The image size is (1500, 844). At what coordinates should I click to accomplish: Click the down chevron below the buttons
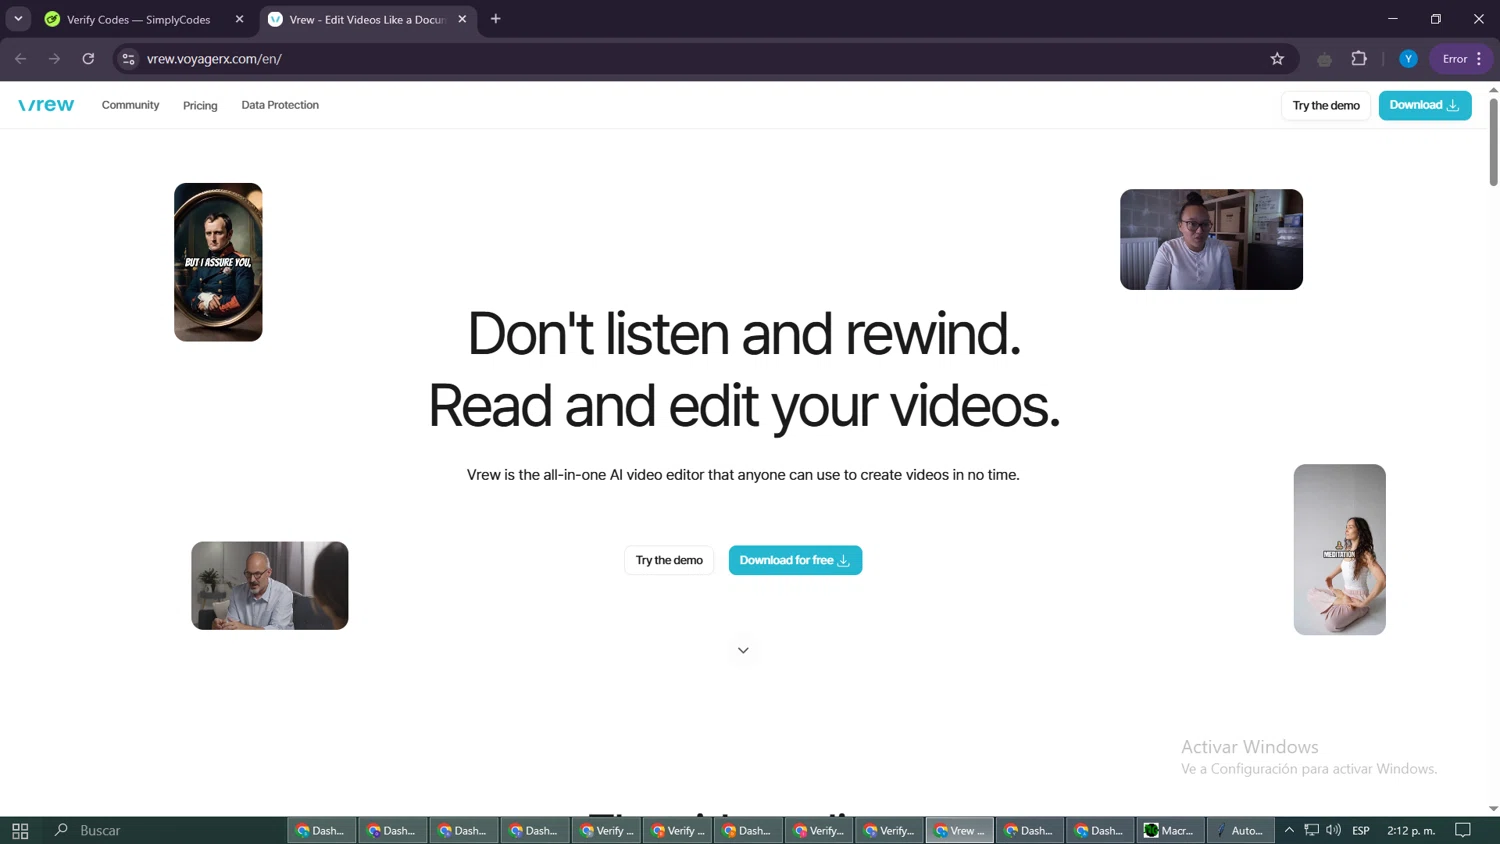(x=743, y=650)
